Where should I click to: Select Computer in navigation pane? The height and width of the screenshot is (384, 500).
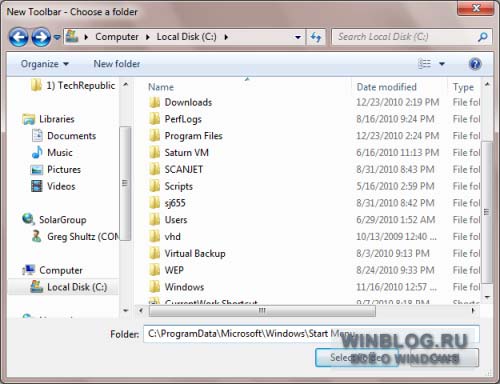tap(52, 270)
